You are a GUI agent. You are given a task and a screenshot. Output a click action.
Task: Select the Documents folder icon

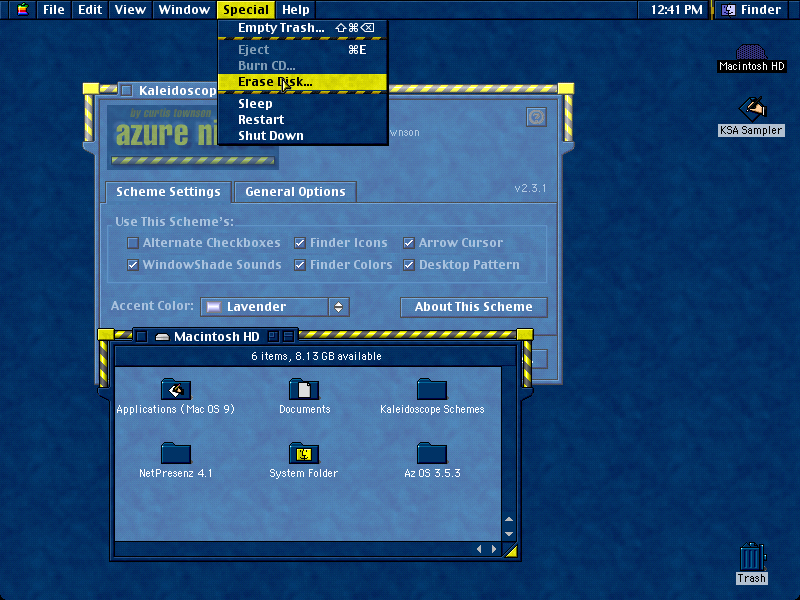[304, 389]
